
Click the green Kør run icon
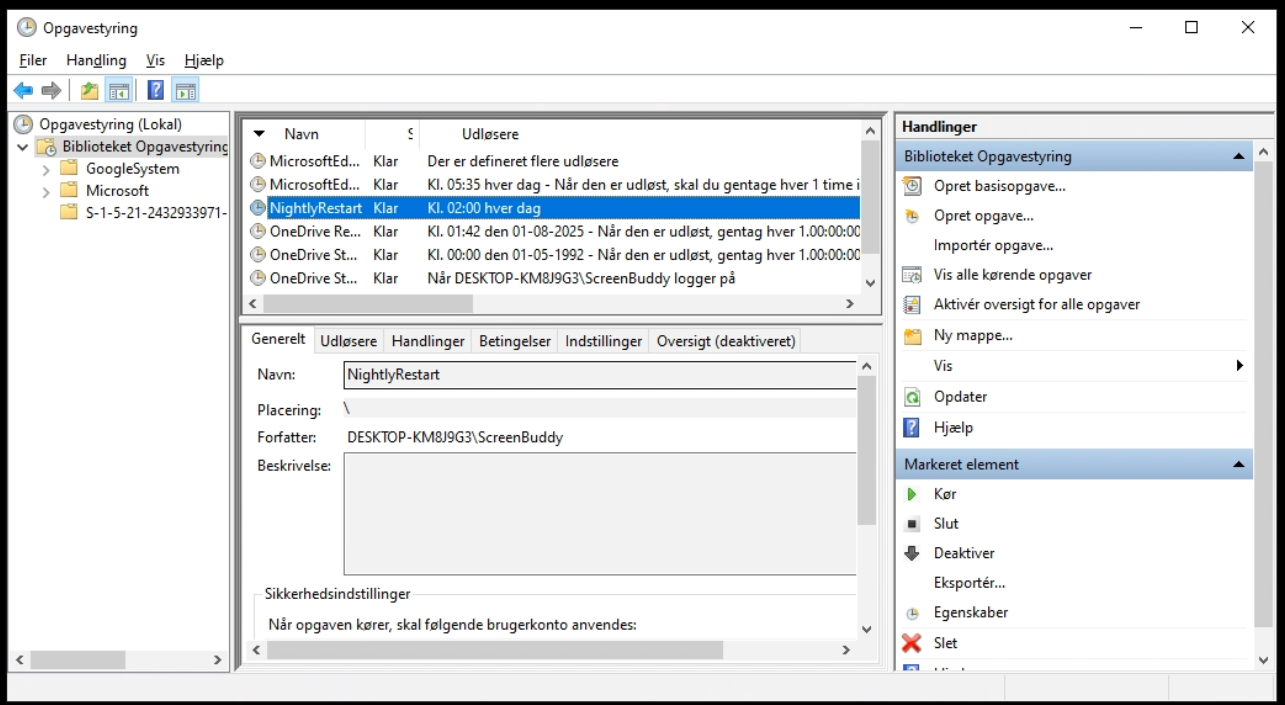tap(911, 494)
